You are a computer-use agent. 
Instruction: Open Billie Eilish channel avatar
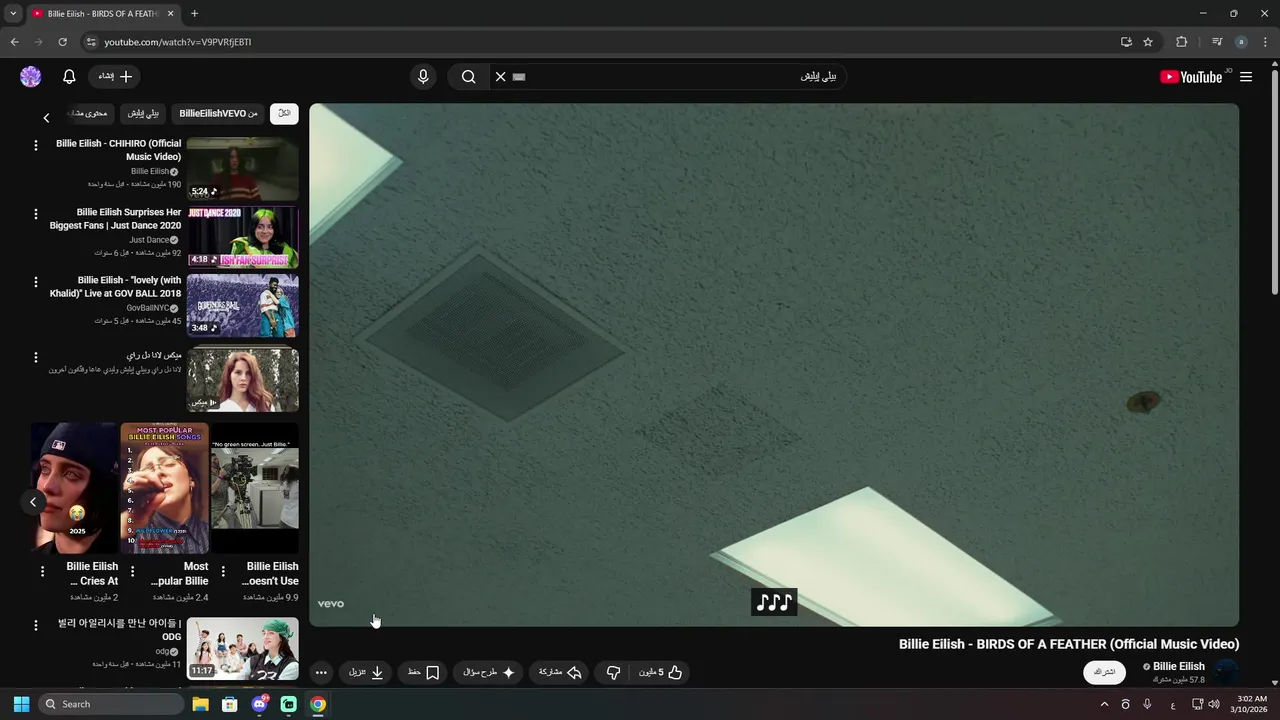[x=1226, y=672]
